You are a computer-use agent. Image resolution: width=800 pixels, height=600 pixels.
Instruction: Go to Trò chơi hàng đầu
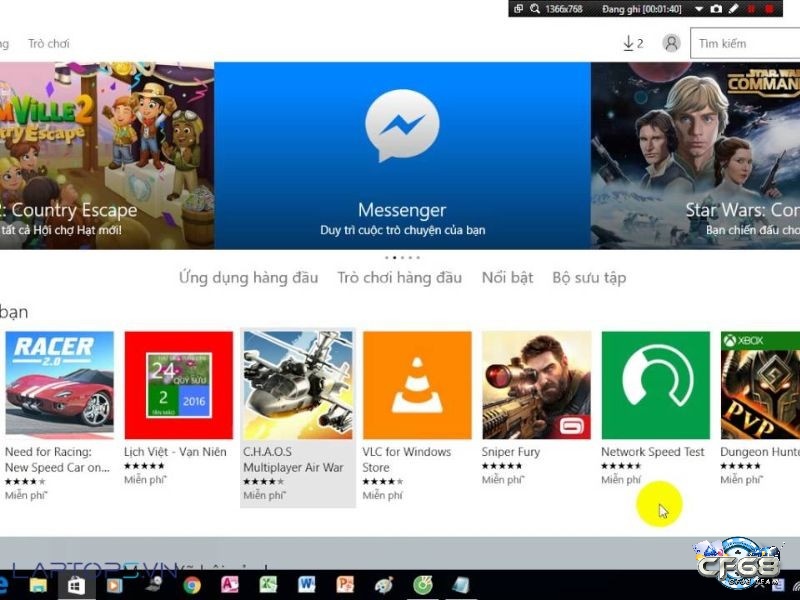tap(399, 278)
